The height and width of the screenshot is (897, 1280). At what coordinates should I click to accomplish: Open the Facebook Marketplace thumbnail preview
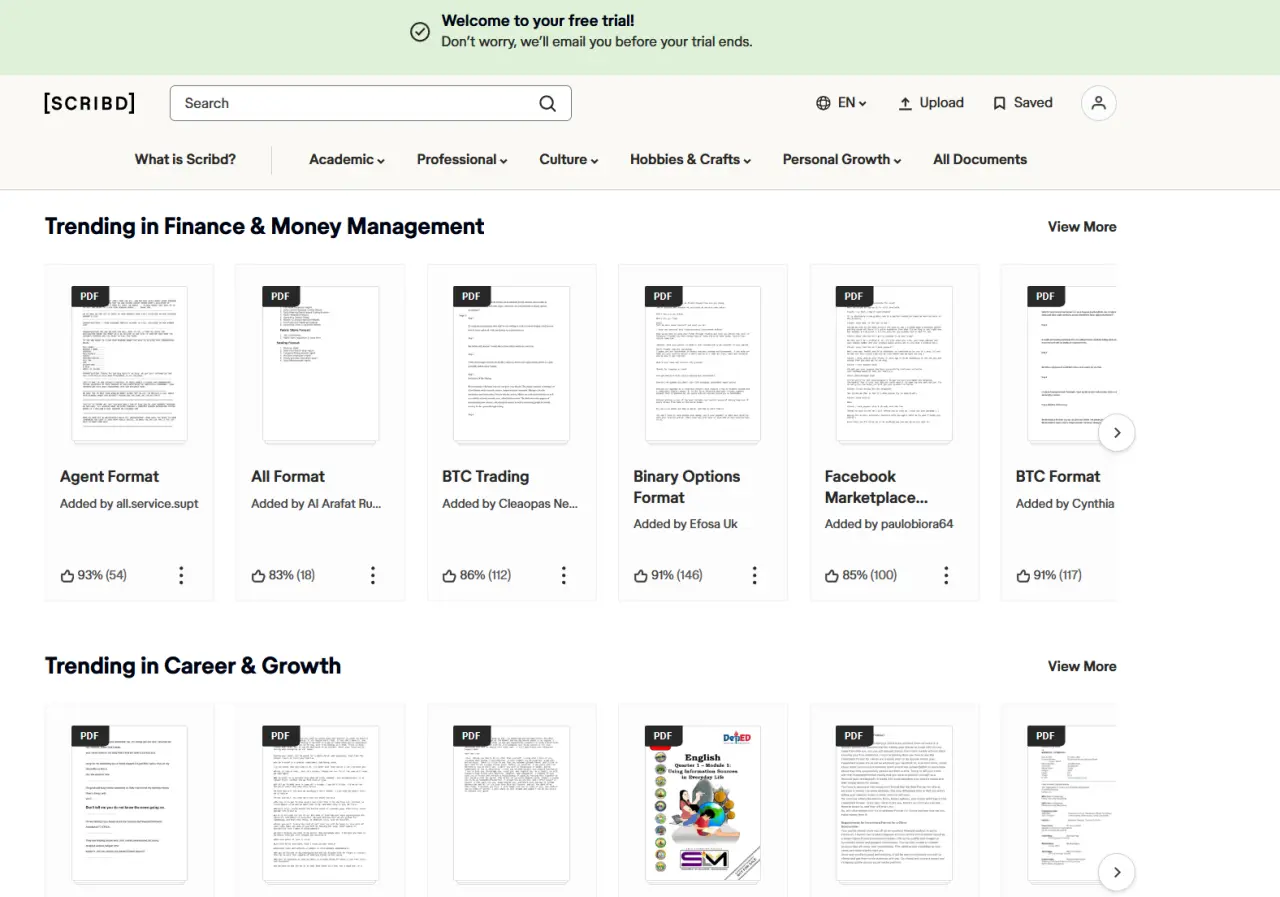tap(894, 364)
